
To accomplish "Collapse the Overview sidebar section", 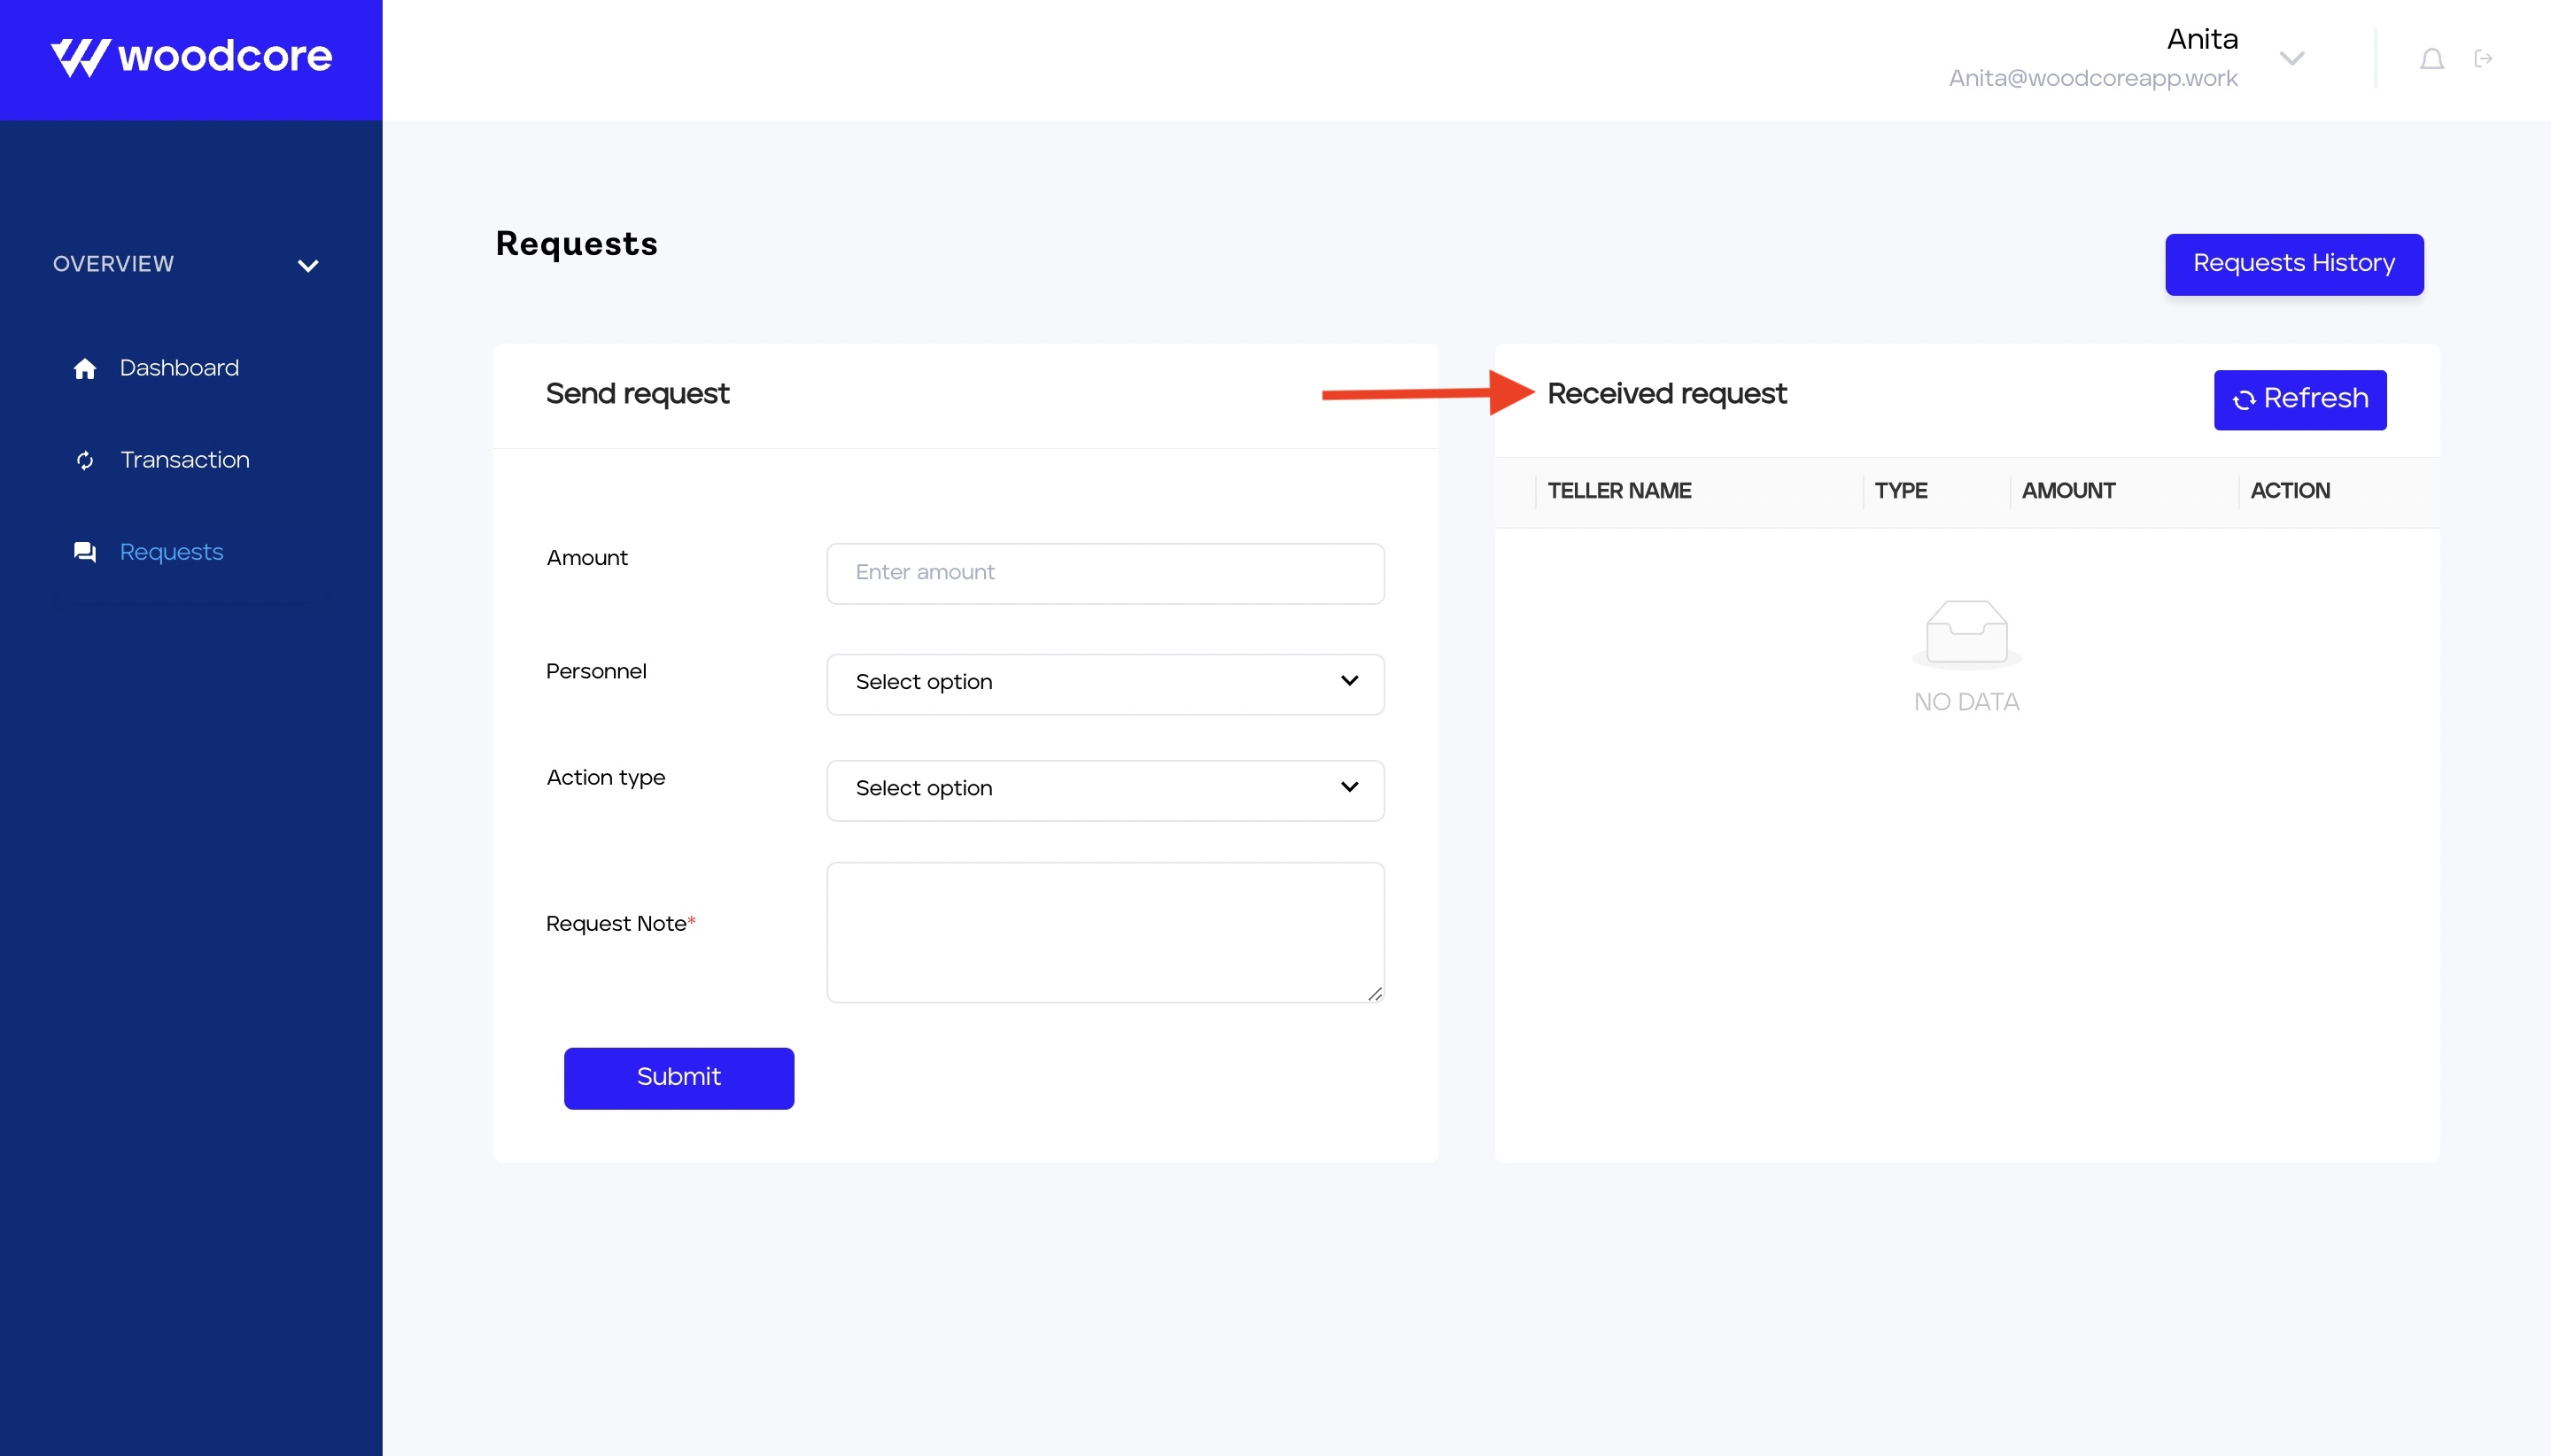I will pyautogui.click(x=308, y=266).
